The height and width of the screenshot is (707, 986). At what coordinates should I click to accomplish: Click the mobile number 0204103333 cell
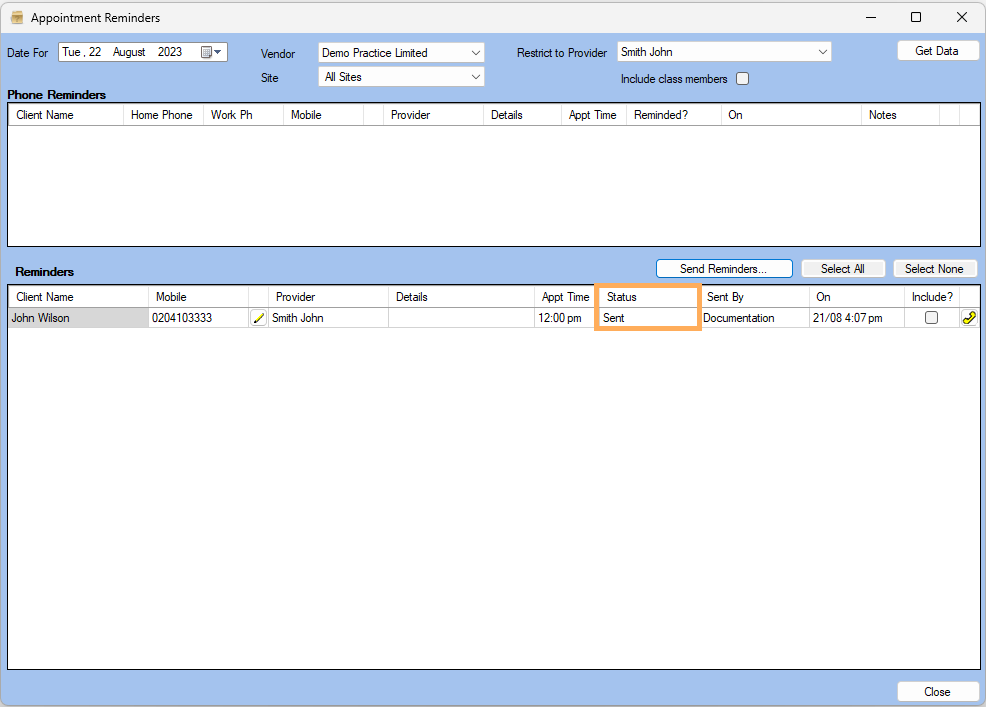click(x=199, y=318)
